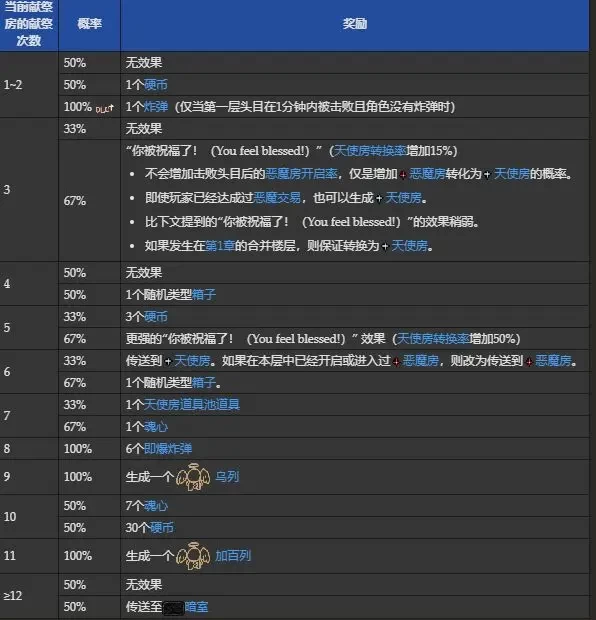Click the Gabriel angel icon beside 加百列
The image size is (596, 620).
click(x=193, y=556)
